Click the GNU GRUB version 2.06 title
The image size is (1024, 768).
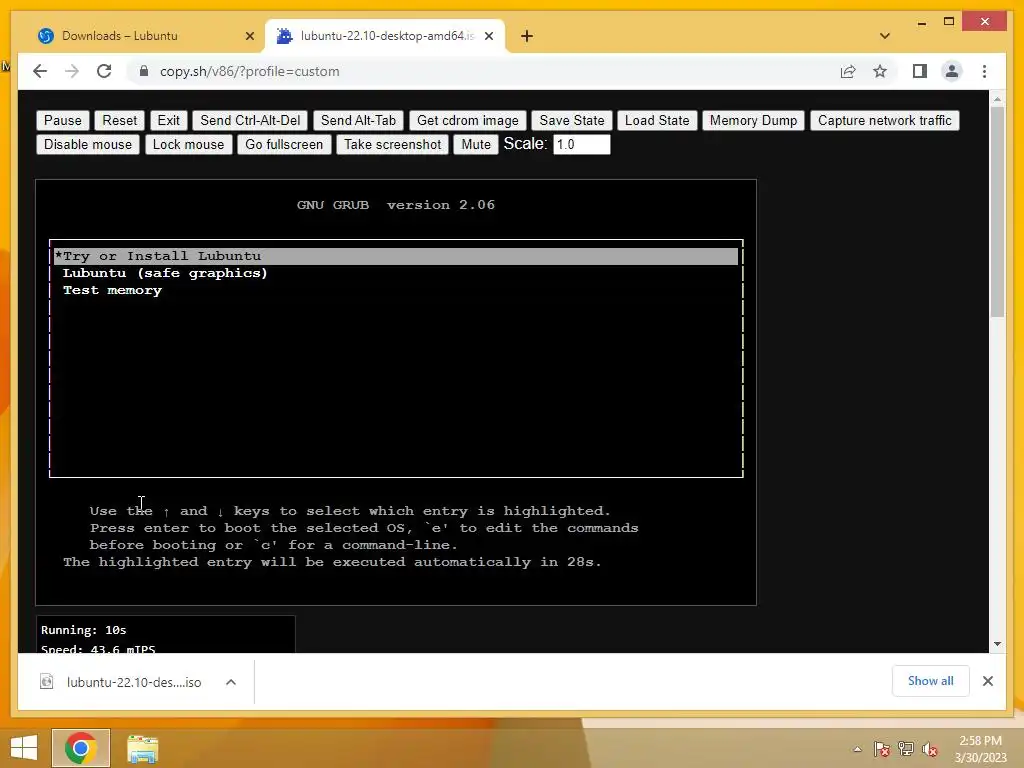click(396, 205)
